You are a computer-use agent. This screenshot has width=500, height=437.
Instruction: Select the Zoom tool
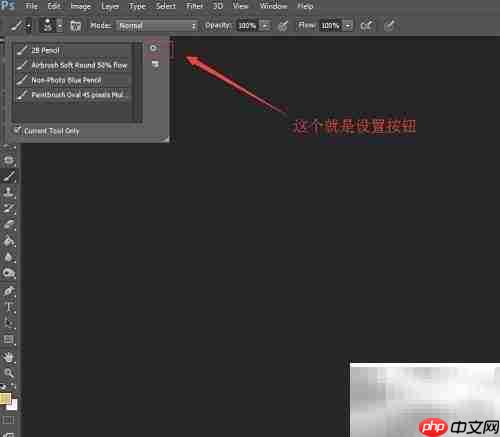[9, 373]
